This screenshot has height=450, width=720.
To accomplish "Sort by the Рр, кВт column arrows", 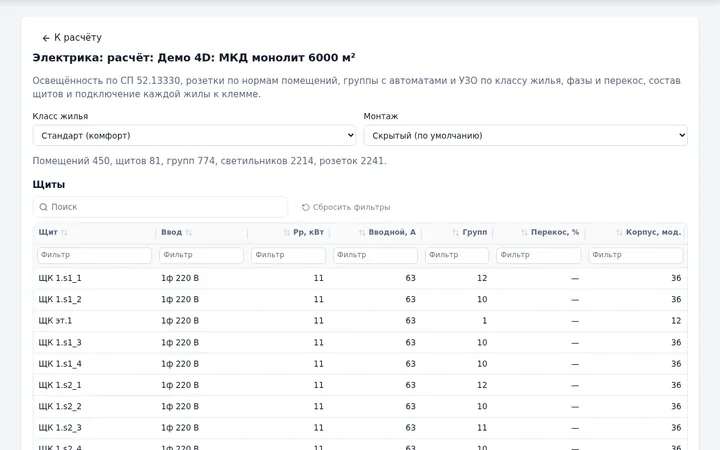I will 287,233.
